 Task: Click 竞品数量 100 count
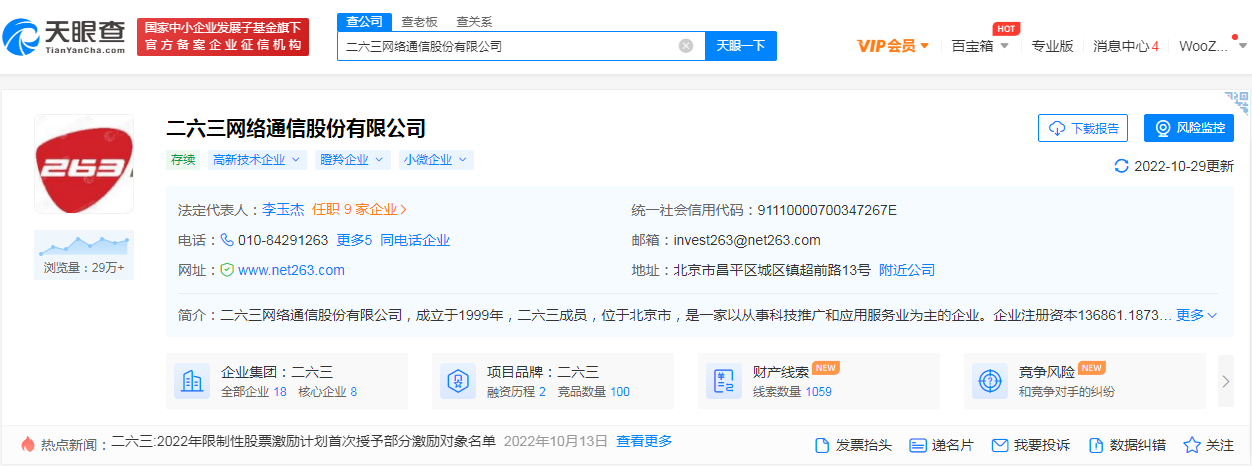(593, 392)
